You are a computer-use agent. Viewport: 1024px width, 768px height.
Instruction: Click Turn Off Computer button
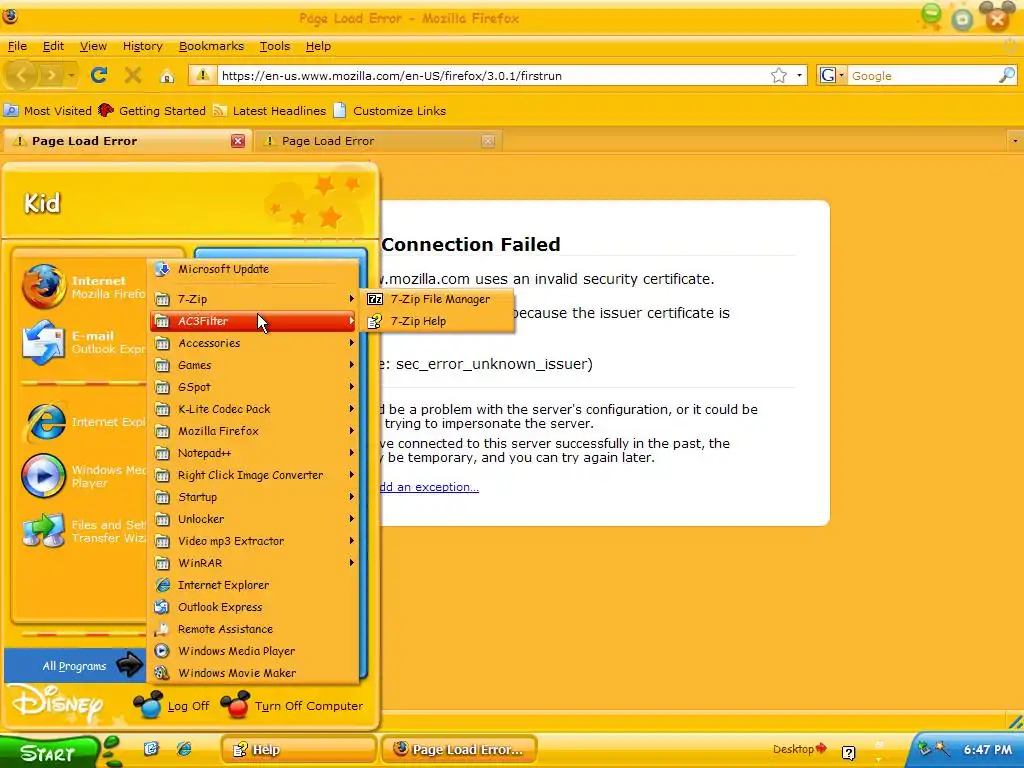pyautogui.click(x=292, y=706)
